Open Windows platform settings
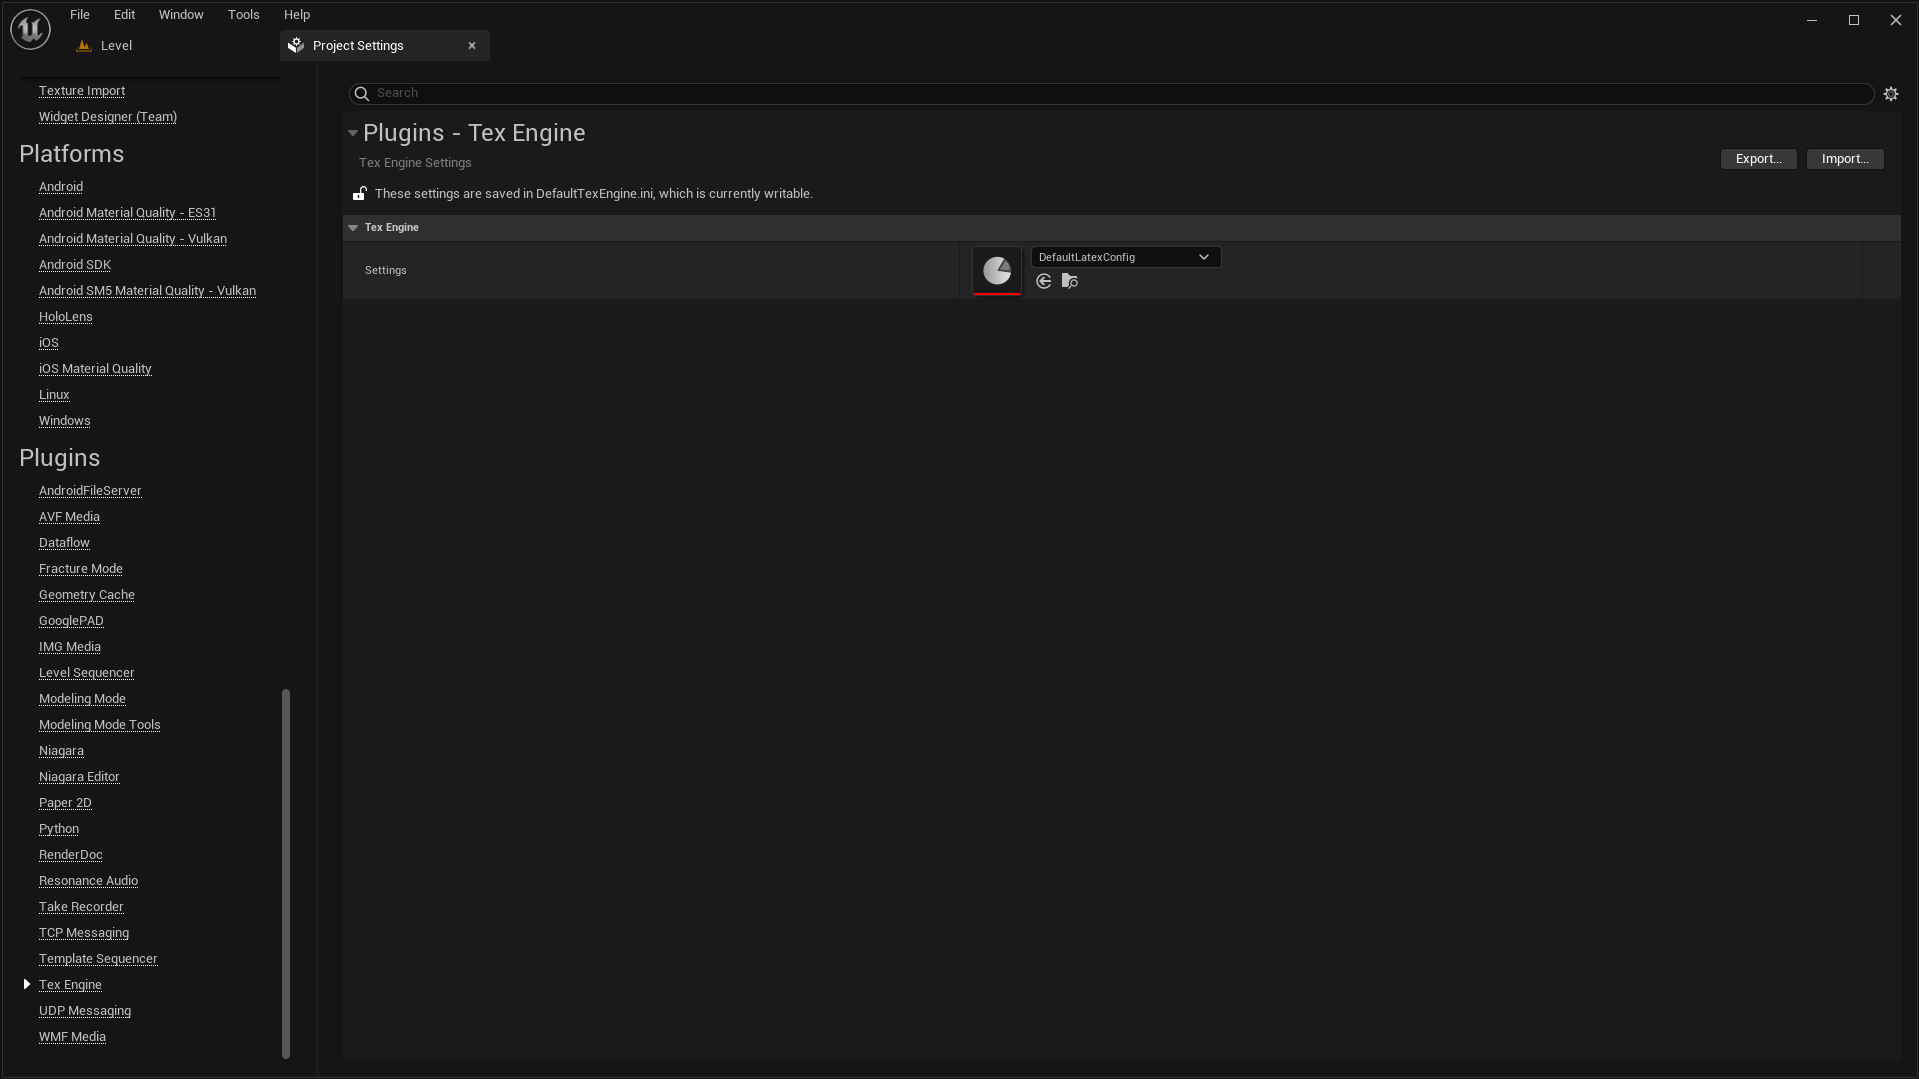 (x=65, y=420)
